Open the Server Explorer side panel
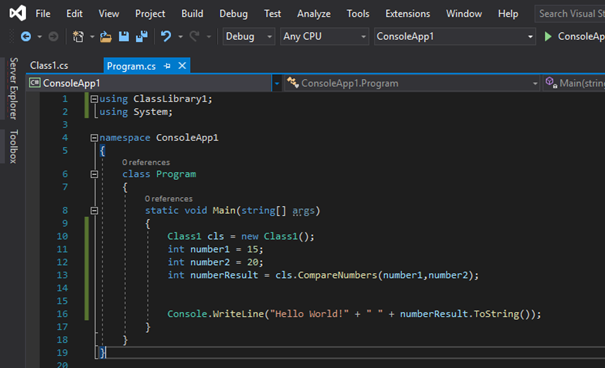The image size is (605, 368). pos(14,88)
